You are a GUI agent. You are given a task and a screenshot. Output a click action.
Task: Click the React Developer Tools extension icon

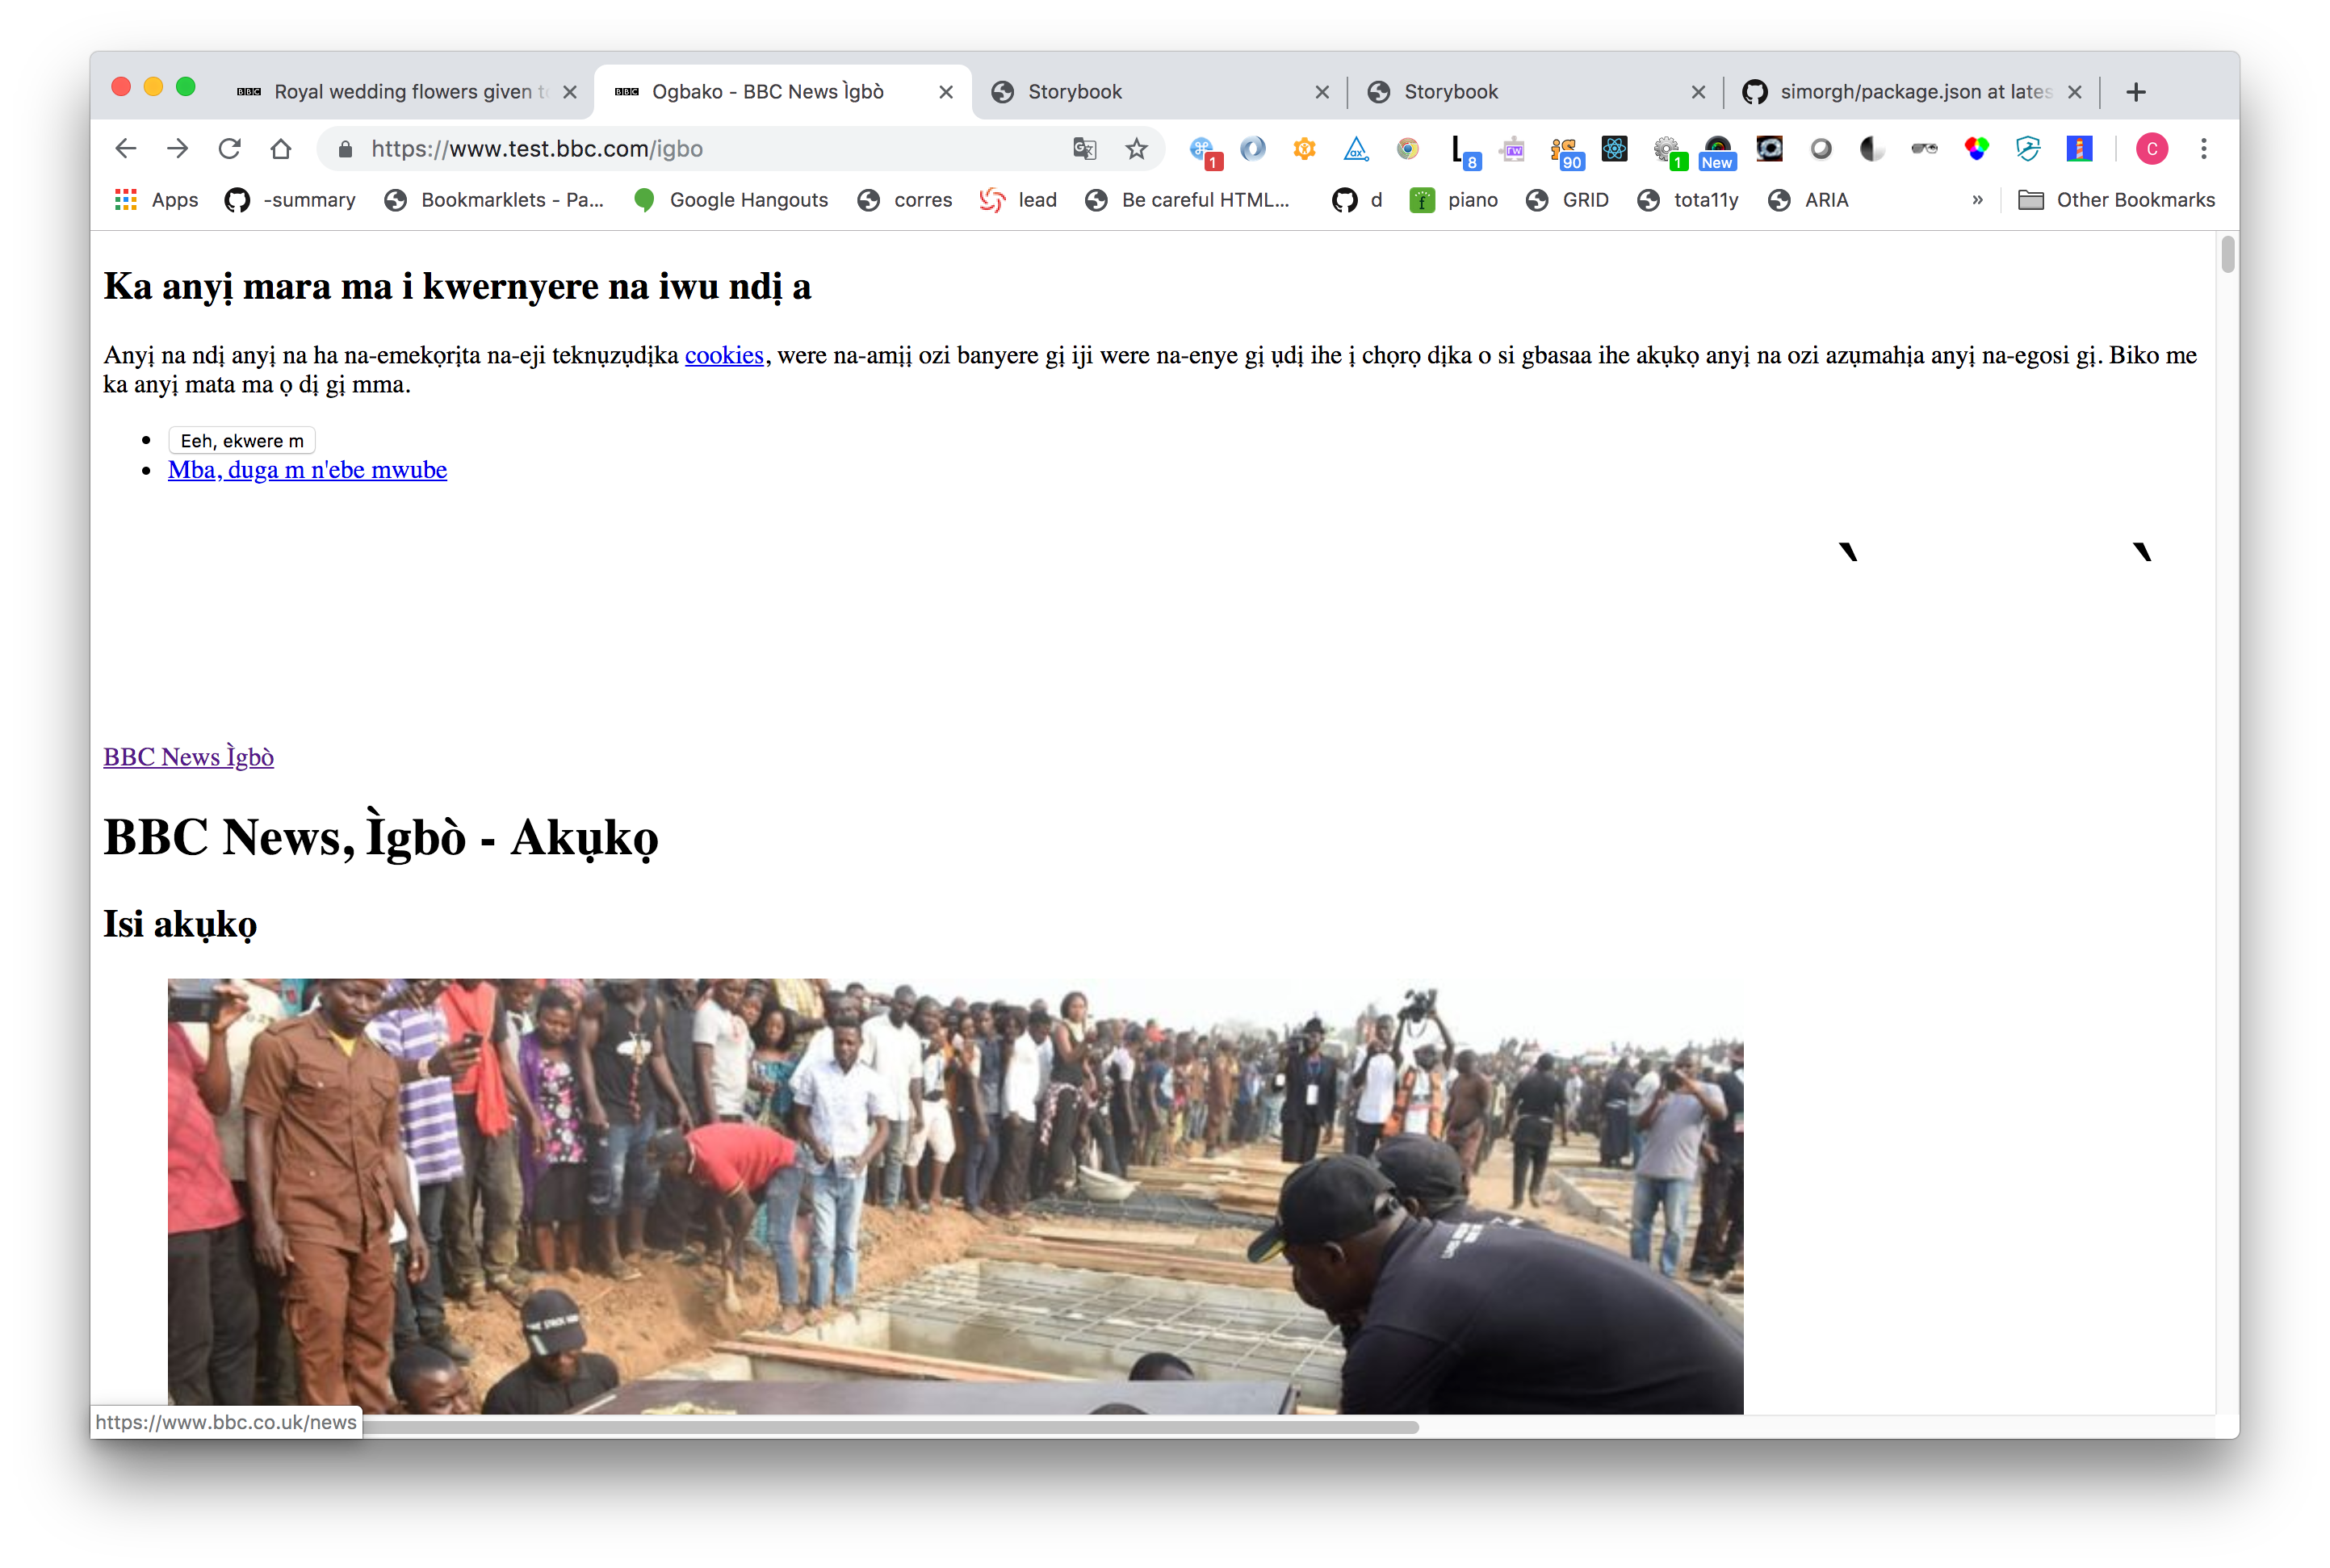tap(1614, 149)
